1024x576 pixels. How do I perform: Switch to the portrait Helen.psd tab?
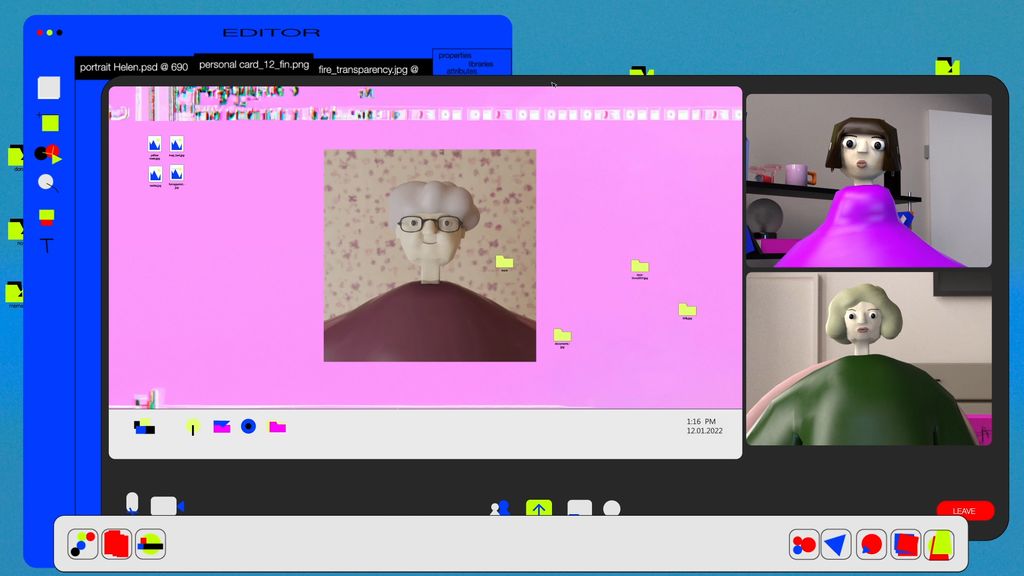tap(134, 67)
